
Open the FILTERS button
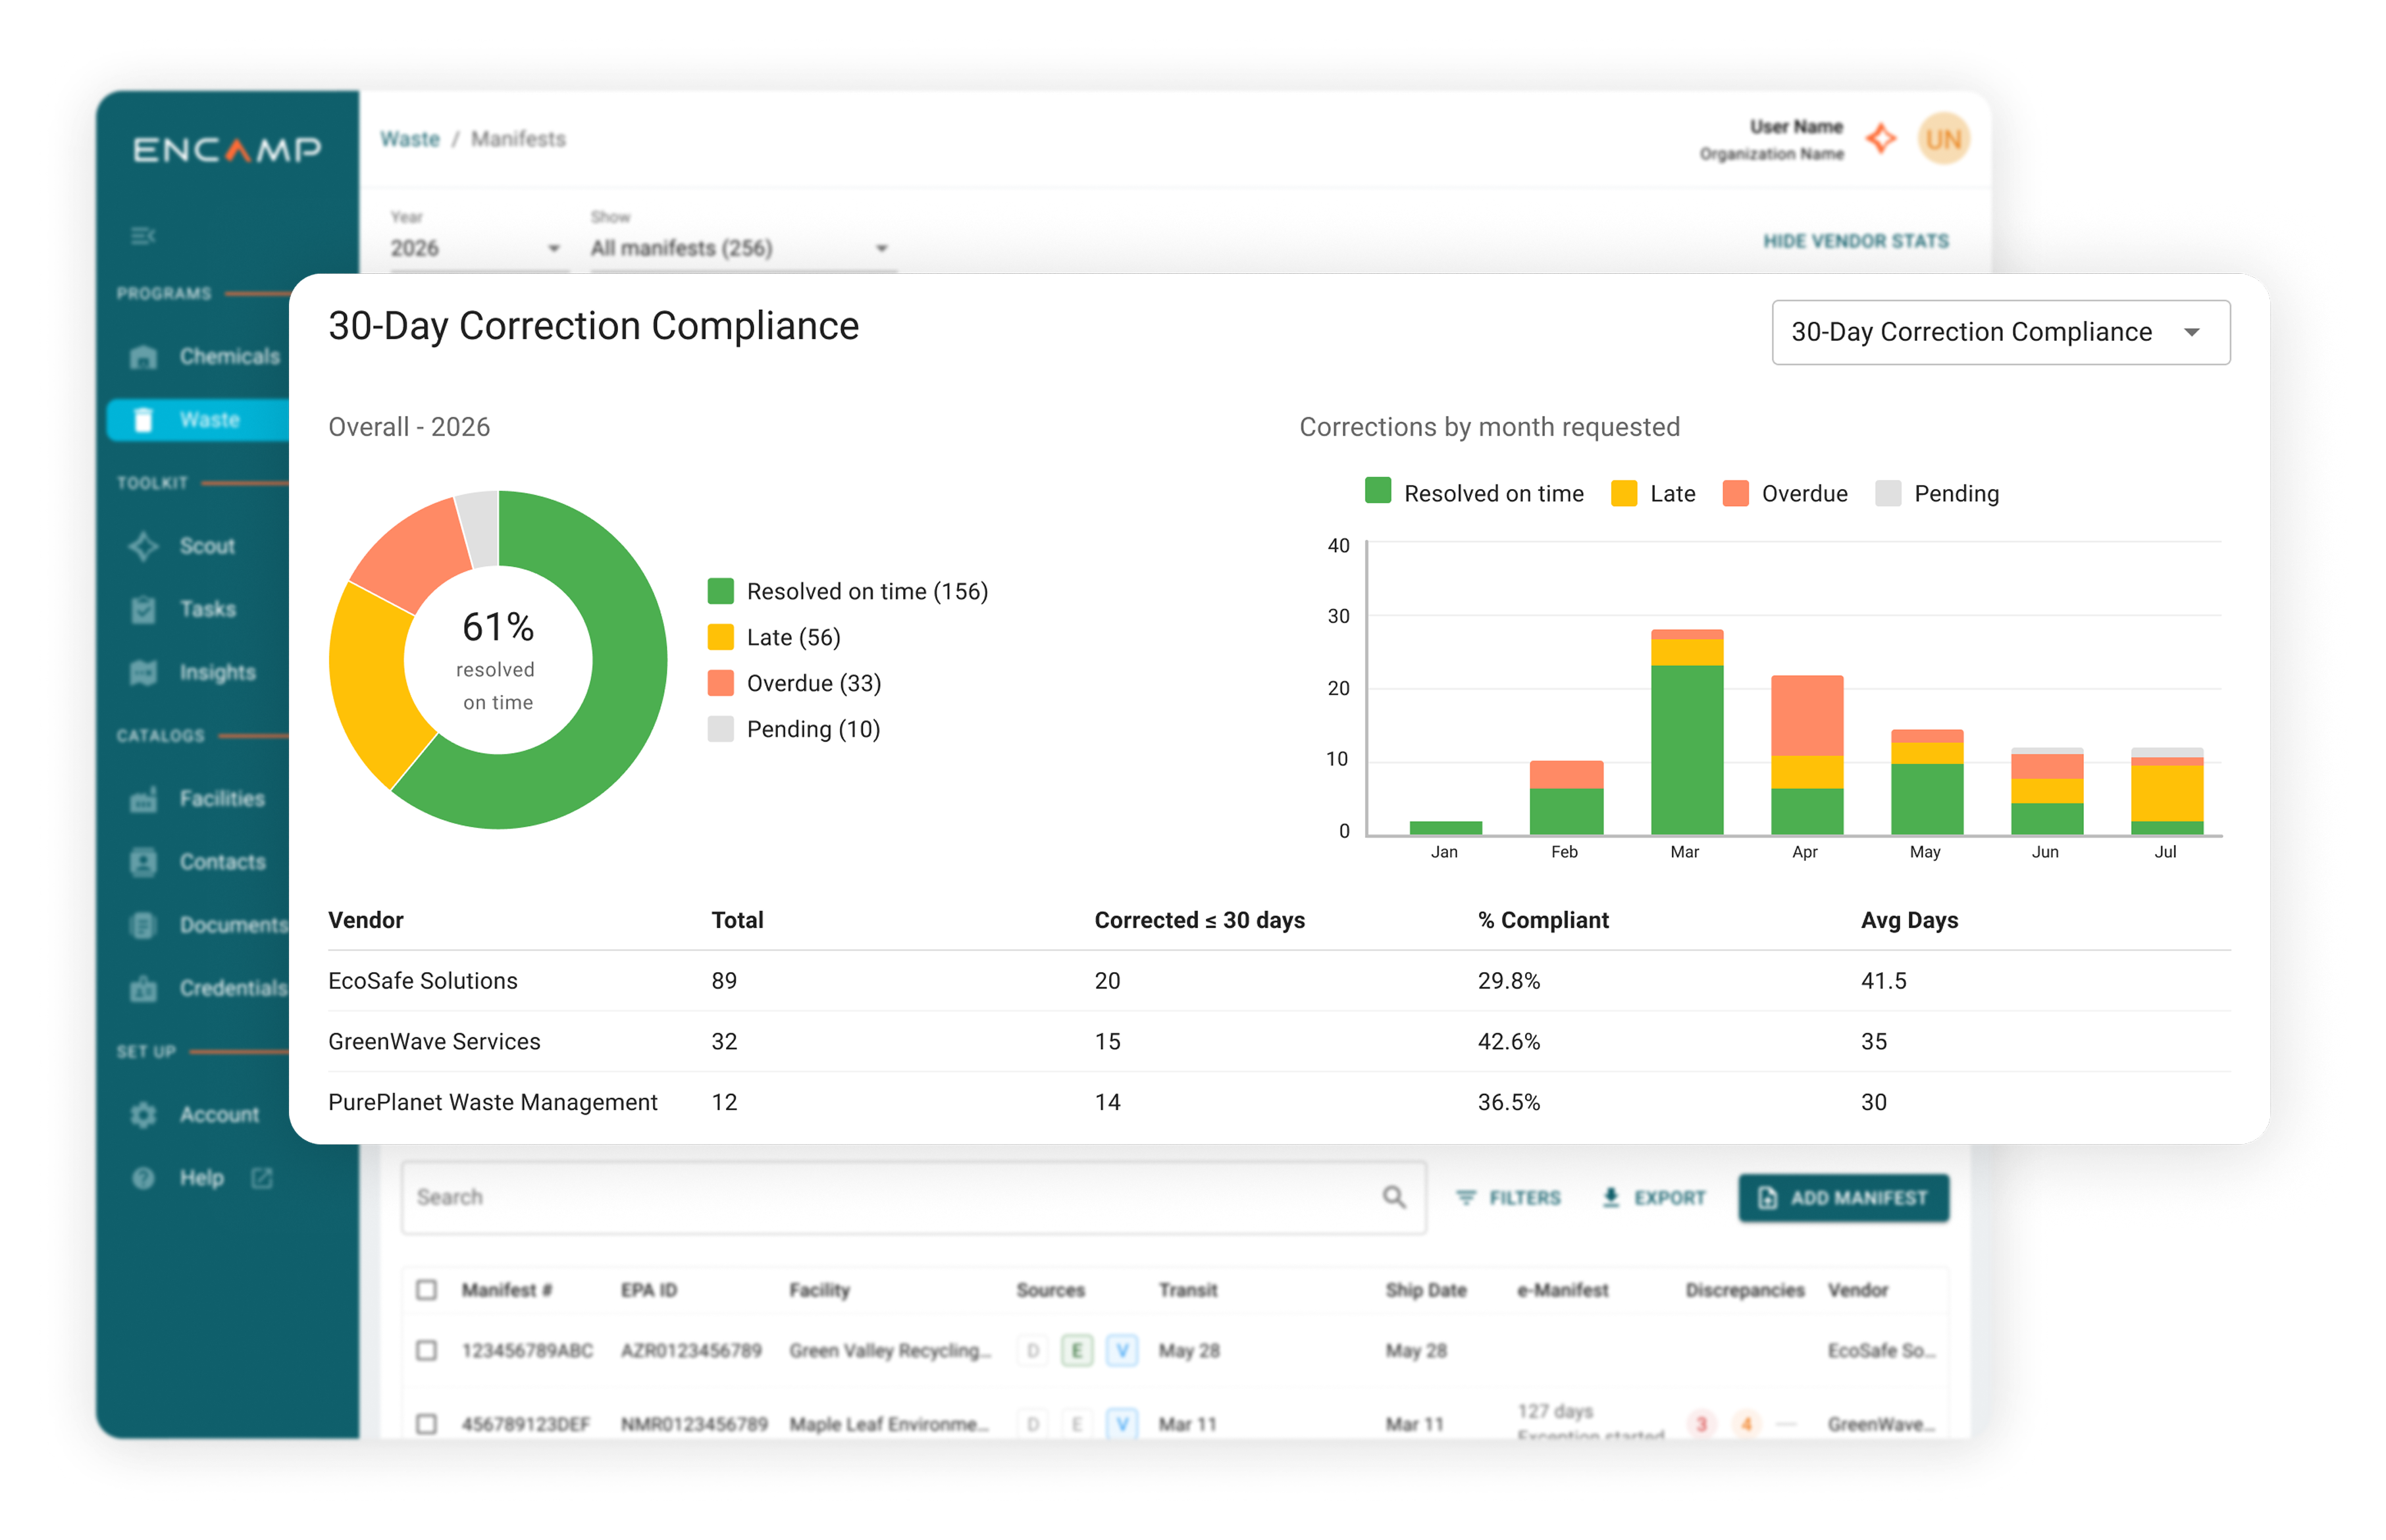click(x=1508, y=1198)
